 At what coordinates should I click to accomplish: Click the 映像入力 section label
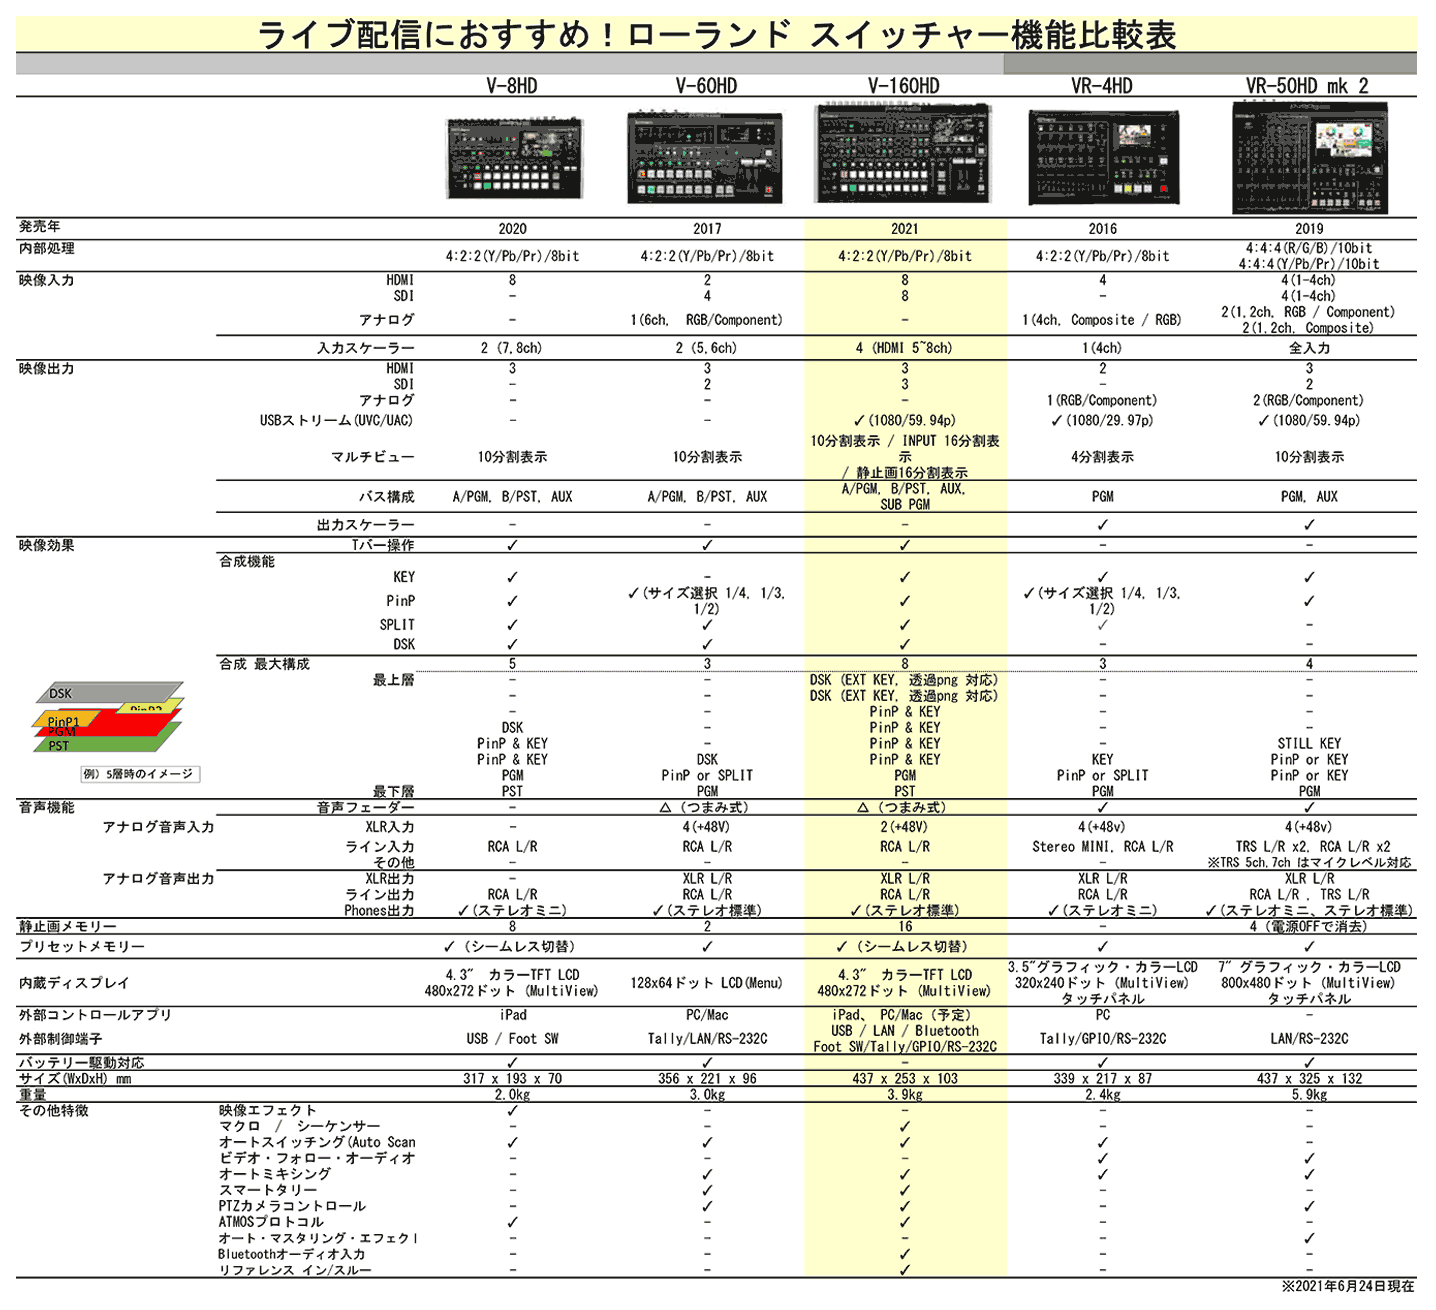[47, 280]
